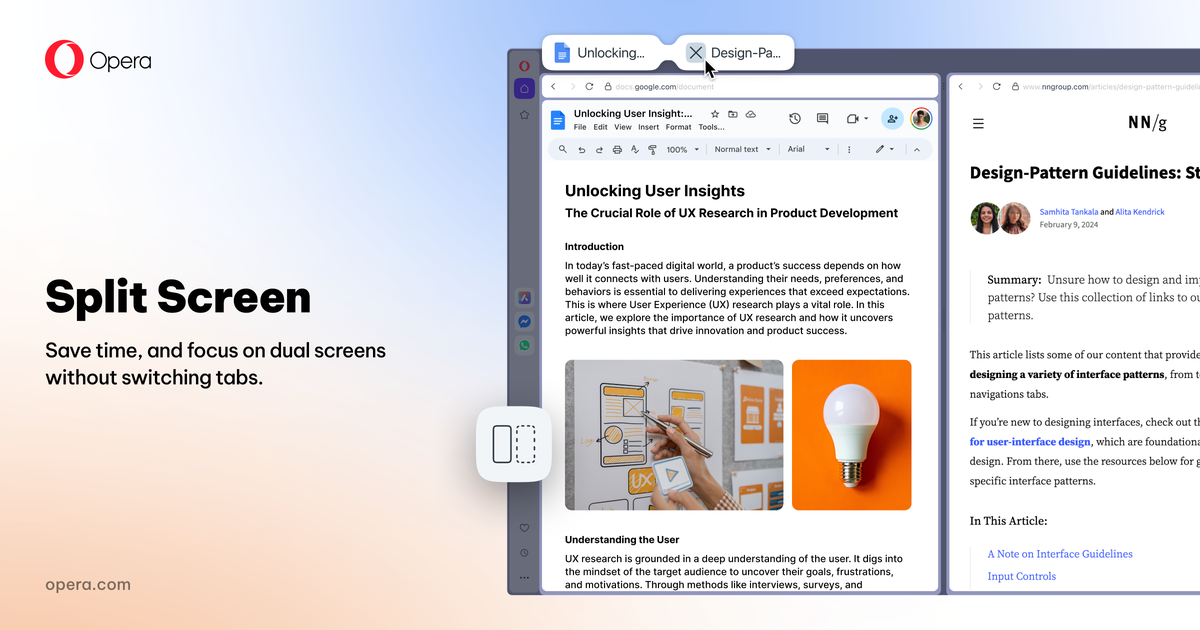Open the 100% zoom level dropdown
This screenshot has width=1200, height=630.
(678, 148)
